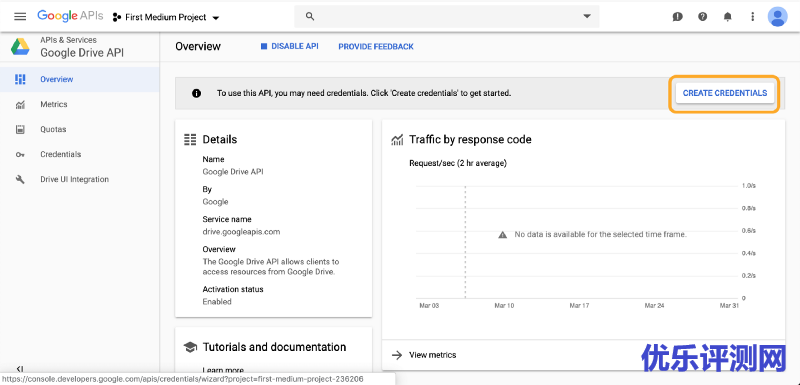This screenshot has height=385, width=800.
Task: Open the send feedback icon
Action: pyautogui.click(x=678, y=17)
